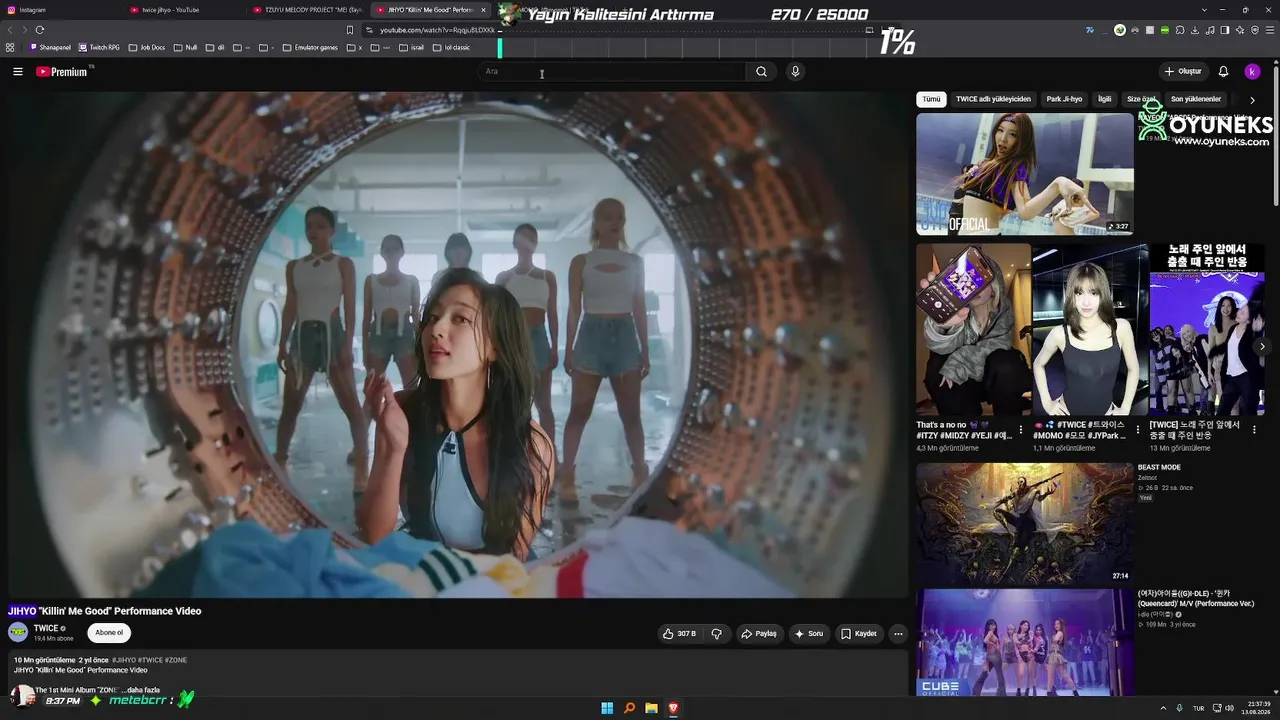The width and height of the screenshot is (1280, 720).
Task: Show hidden tray icons chevron
Action: (x=1162, y=708)
